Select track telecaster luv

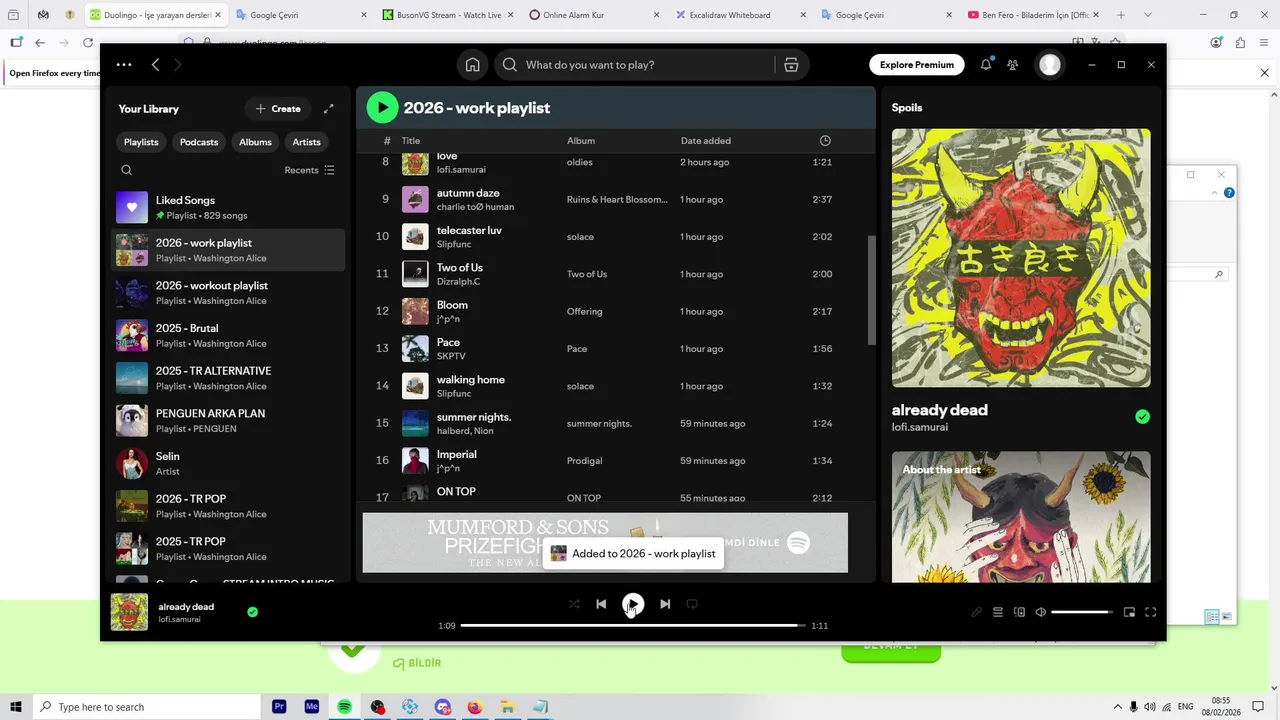point(469,230)
